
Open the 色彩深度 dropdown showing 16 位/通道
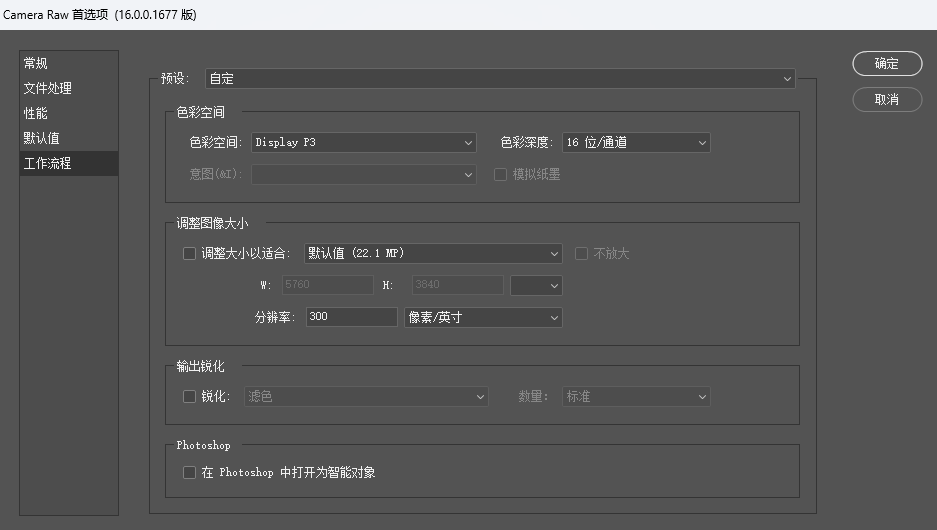coord(636,142)
